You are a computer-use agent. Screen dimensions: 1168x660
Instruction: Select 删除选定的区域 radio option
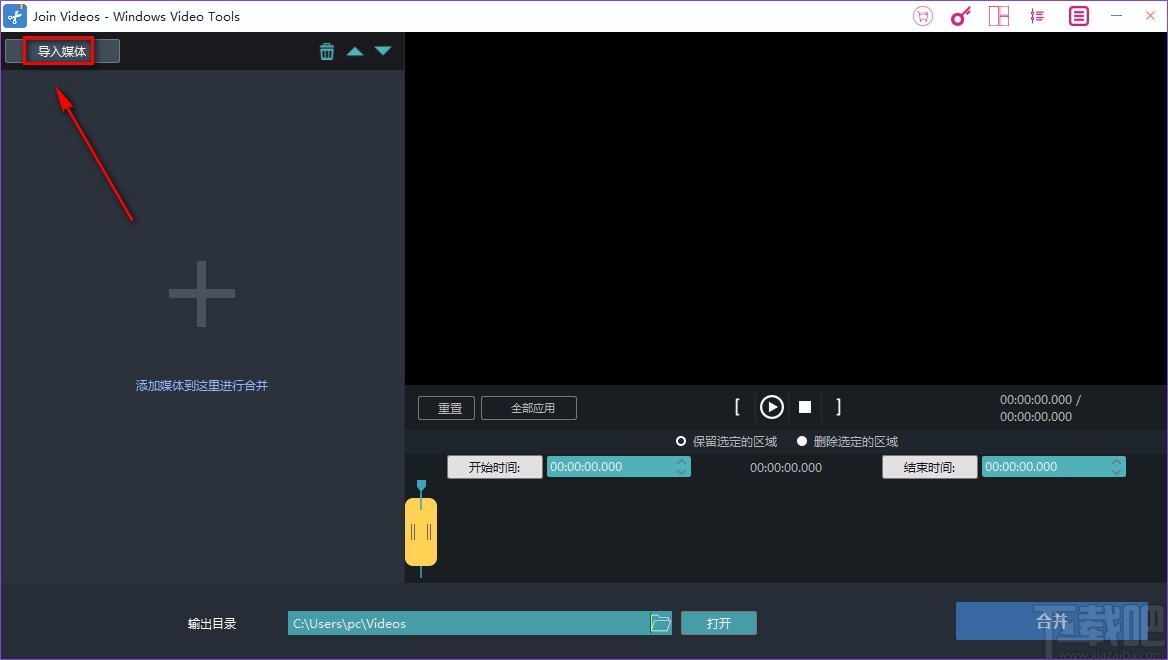801,441
